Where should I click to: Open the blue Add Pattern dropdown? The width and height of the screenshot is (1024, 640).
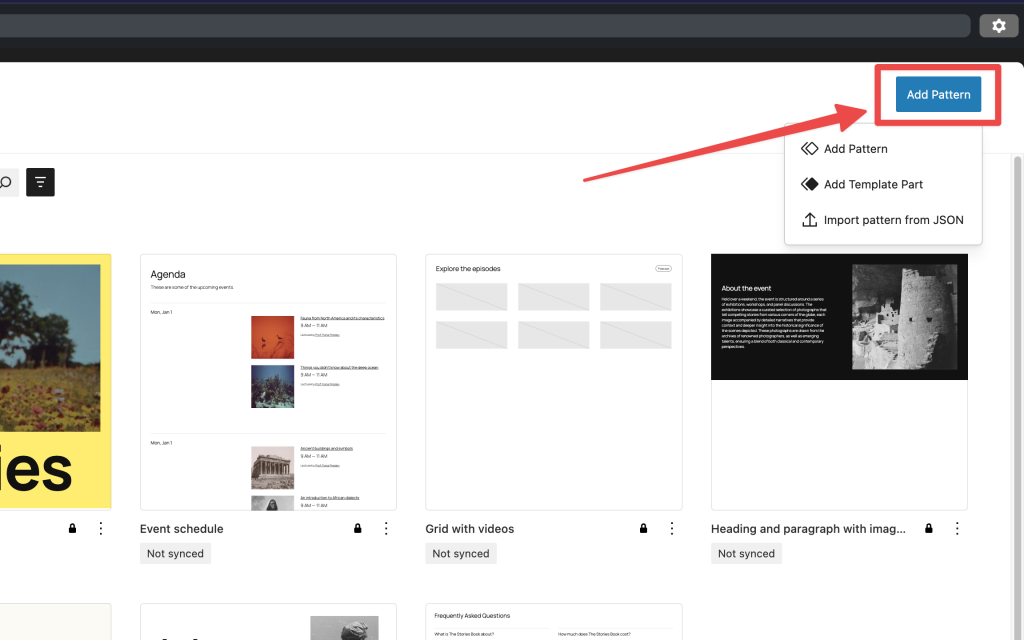938,94
